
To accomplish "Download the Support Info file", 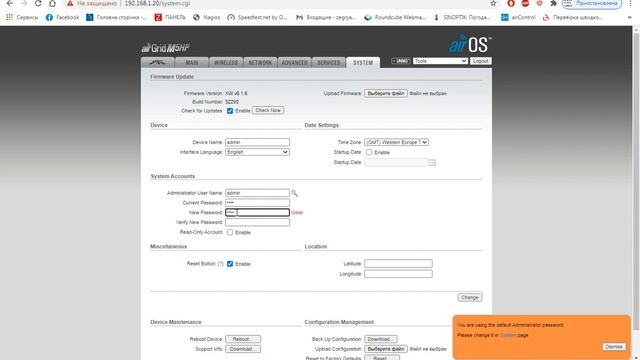I will pyautogui.click(x=243, y=349).
